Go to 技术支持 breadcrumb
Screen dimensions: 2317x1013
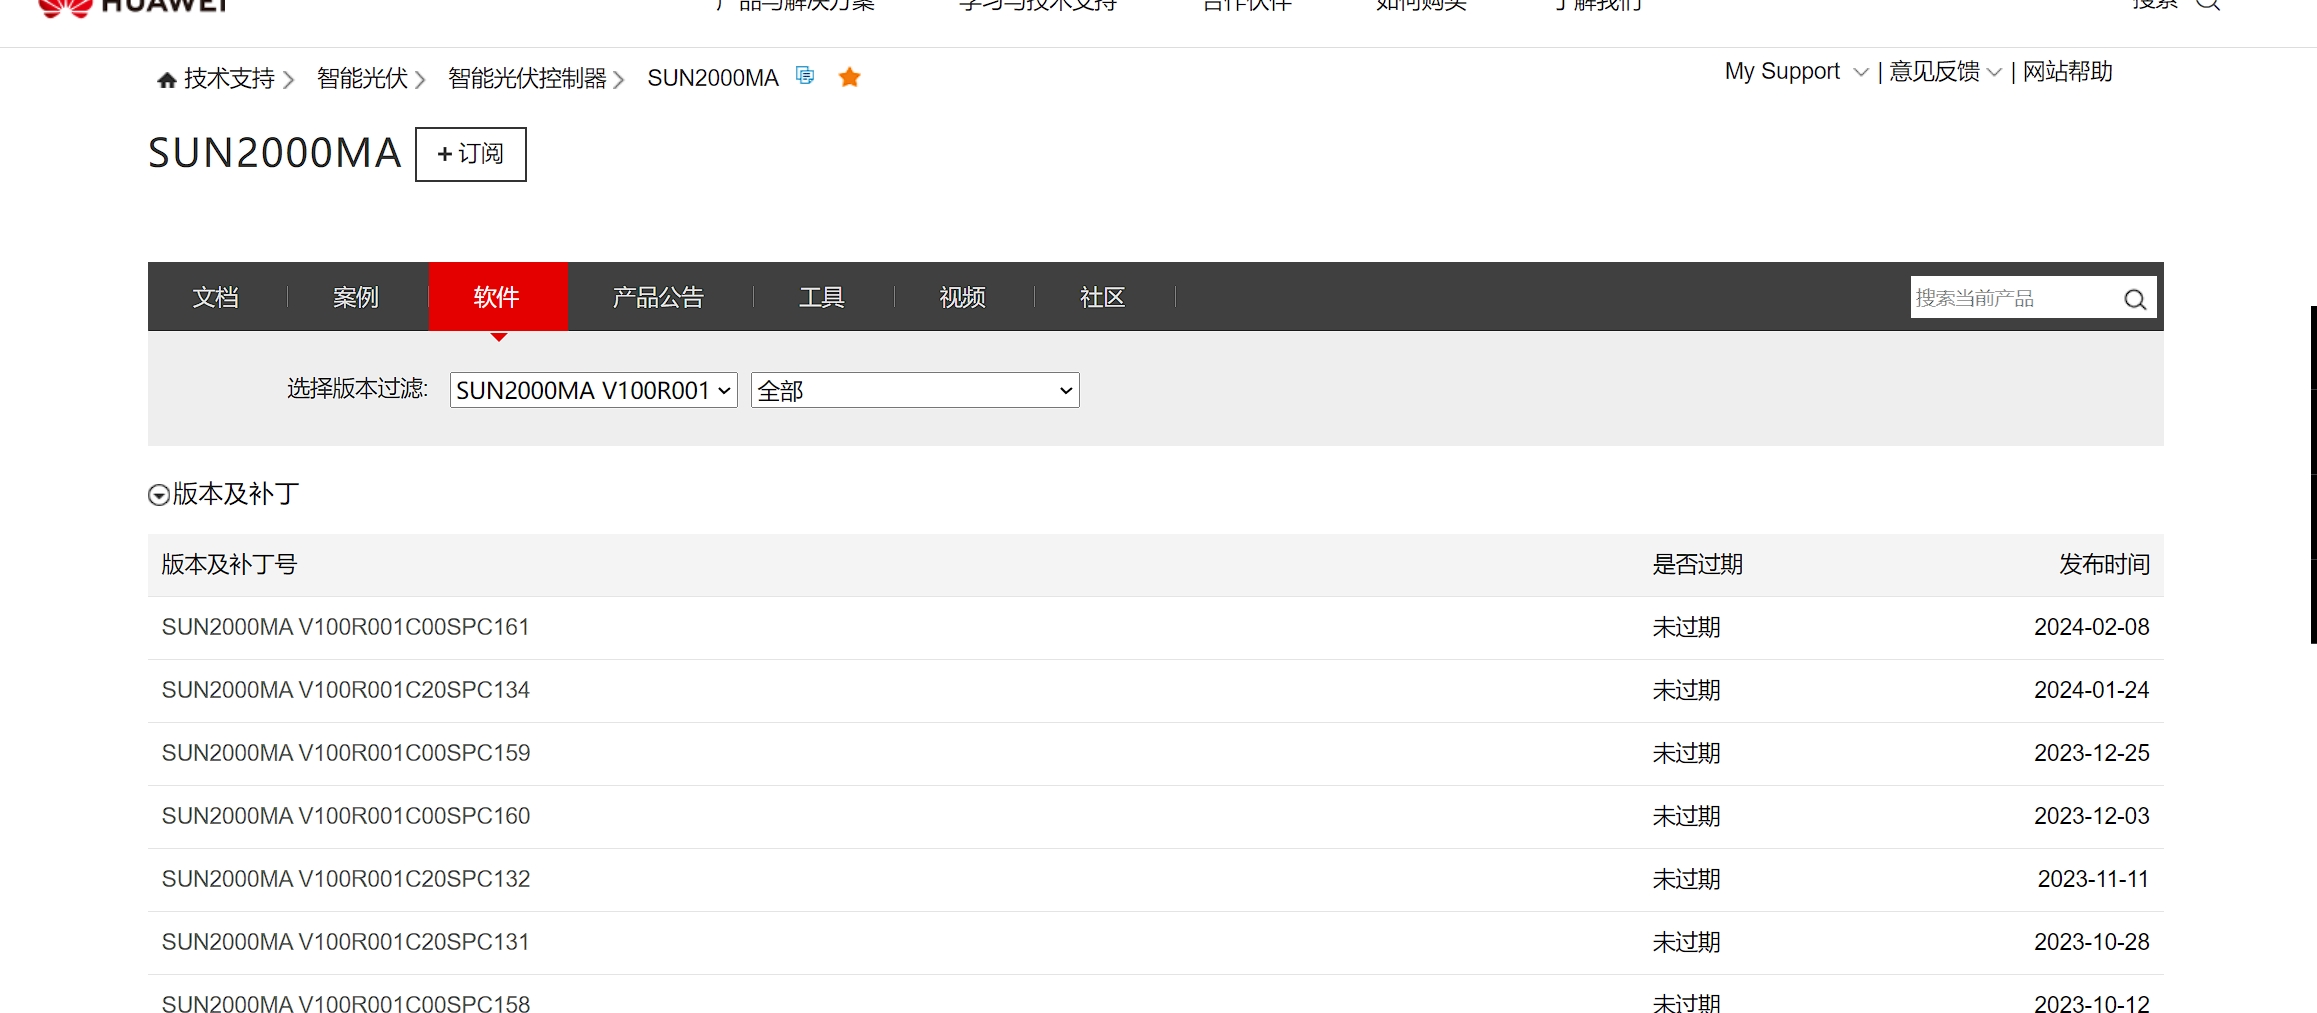[x=229, y=78]
